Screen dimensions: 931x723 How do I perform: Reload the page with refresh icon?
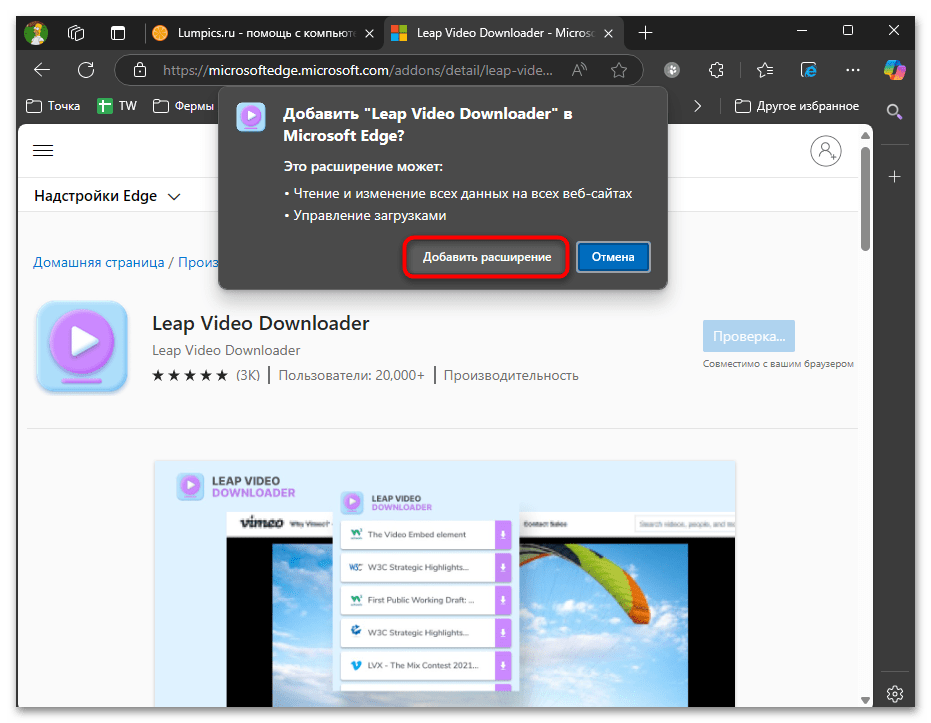pyautogui.click(x=86, y=70)
